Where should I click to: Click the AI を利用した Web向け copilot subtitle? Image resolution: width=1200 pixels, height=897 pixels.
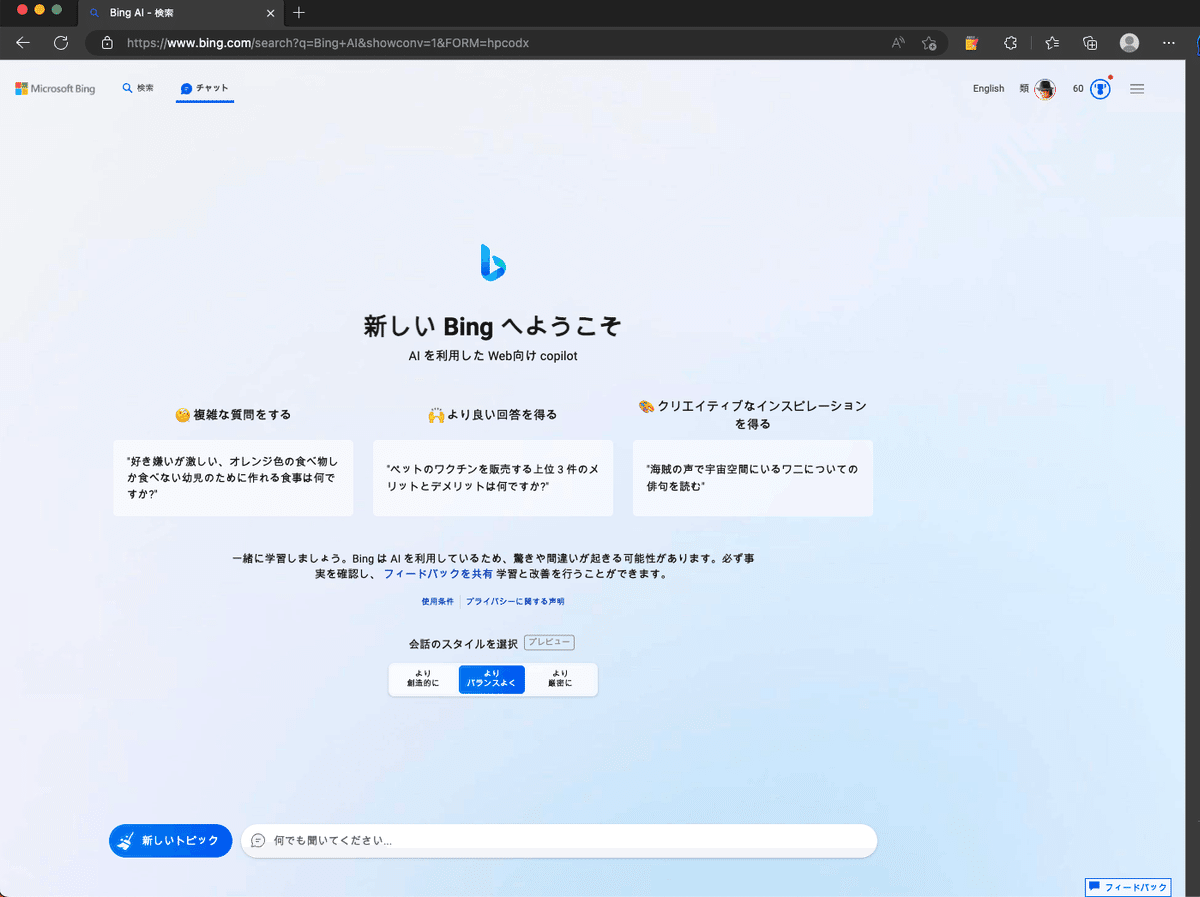493,356
